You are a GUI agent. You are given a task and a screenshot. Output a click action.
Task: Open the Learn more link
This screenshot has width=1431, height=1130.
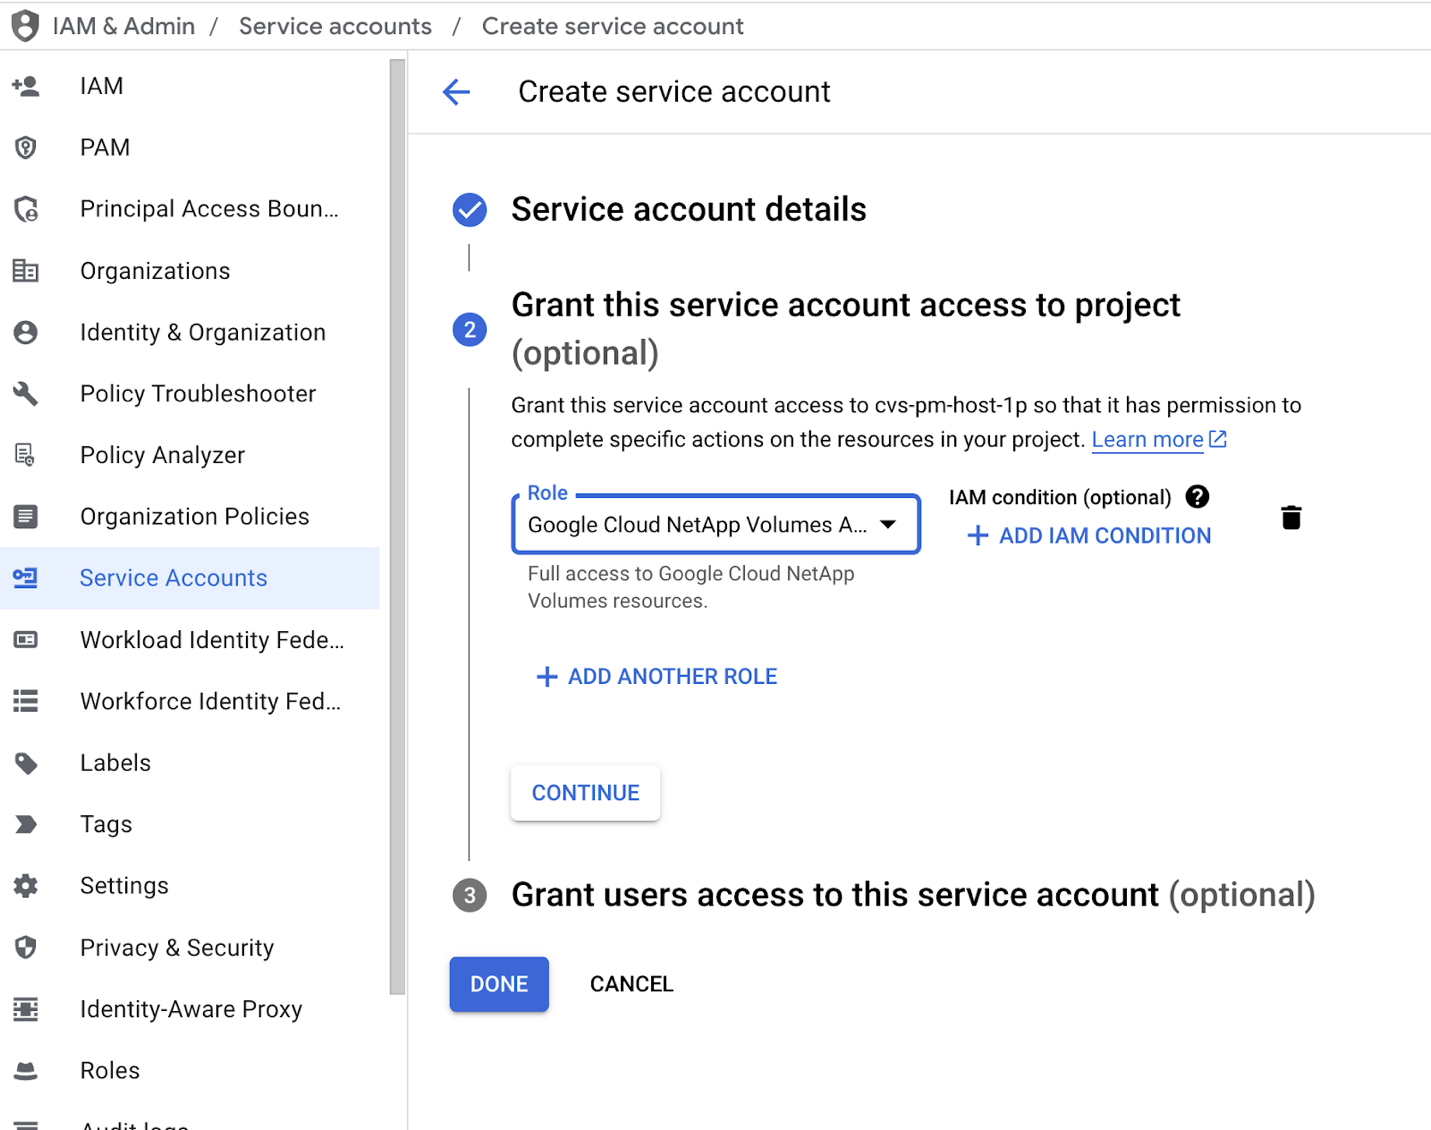[x=1148, y=439]
